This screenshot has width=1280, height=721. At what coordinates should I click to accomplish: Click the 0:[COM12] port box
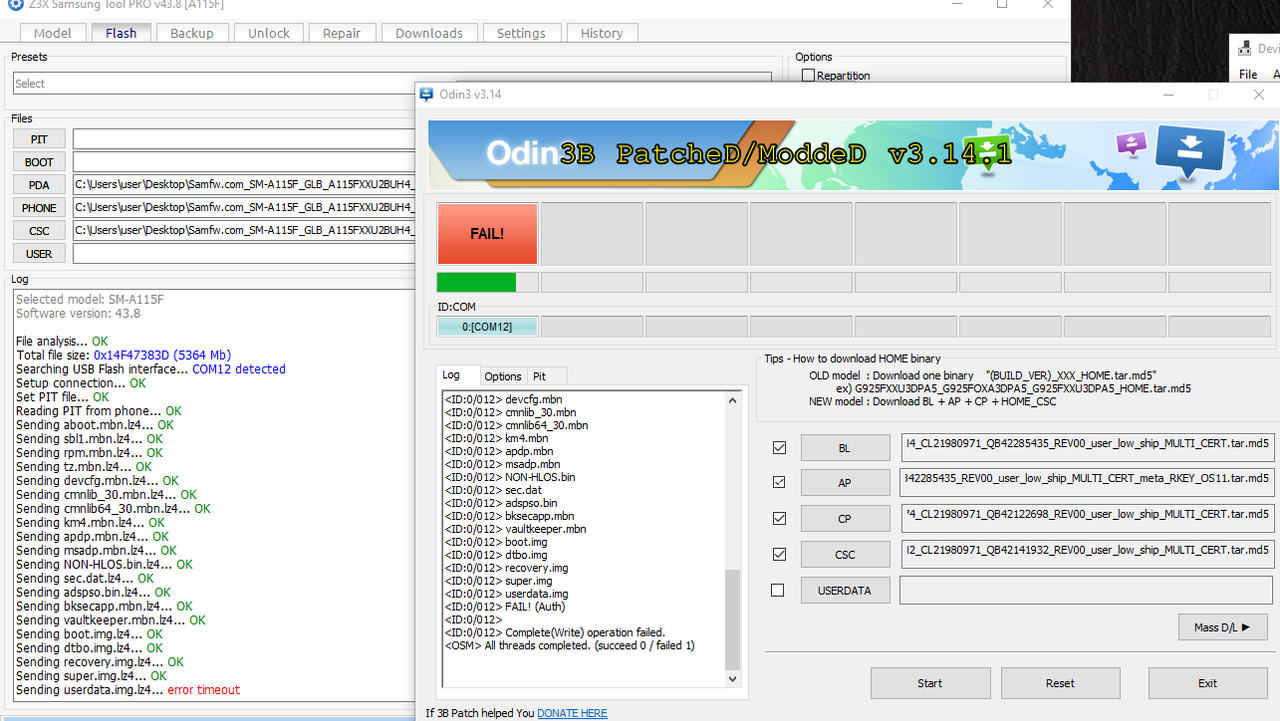tap(487, 326)
